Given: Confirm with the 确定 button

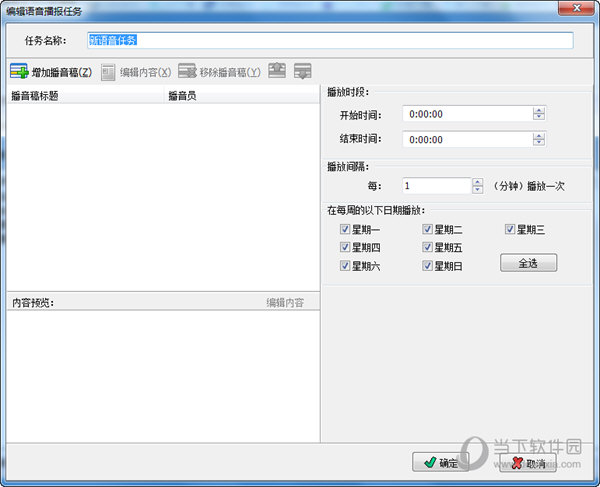Looking at the screenshot, I should [x=440, y=463].
